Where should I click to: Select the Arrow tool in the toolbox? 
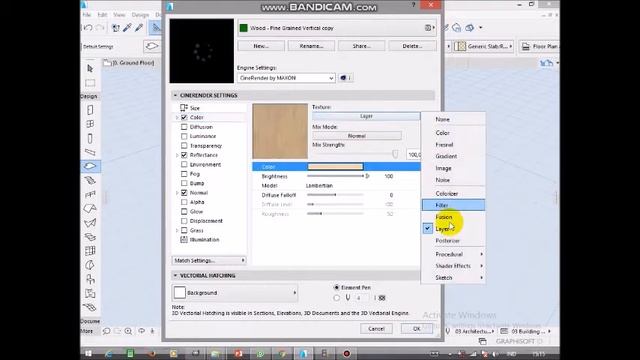(90, 69)
